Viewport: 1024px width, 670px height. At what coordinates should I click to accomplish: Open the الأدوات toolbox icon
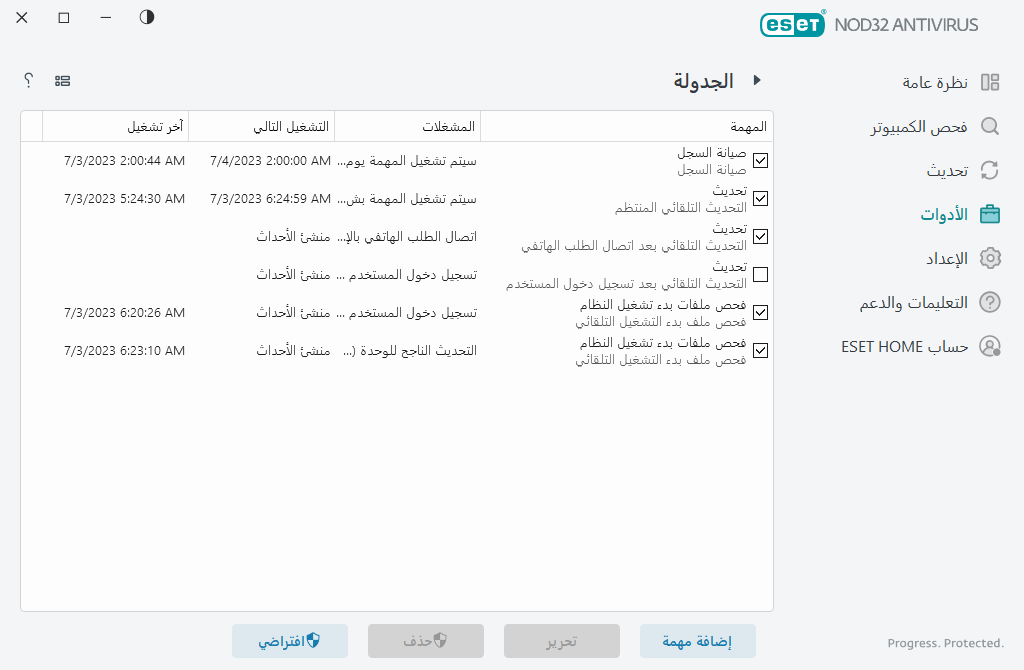tap(990, 214)
